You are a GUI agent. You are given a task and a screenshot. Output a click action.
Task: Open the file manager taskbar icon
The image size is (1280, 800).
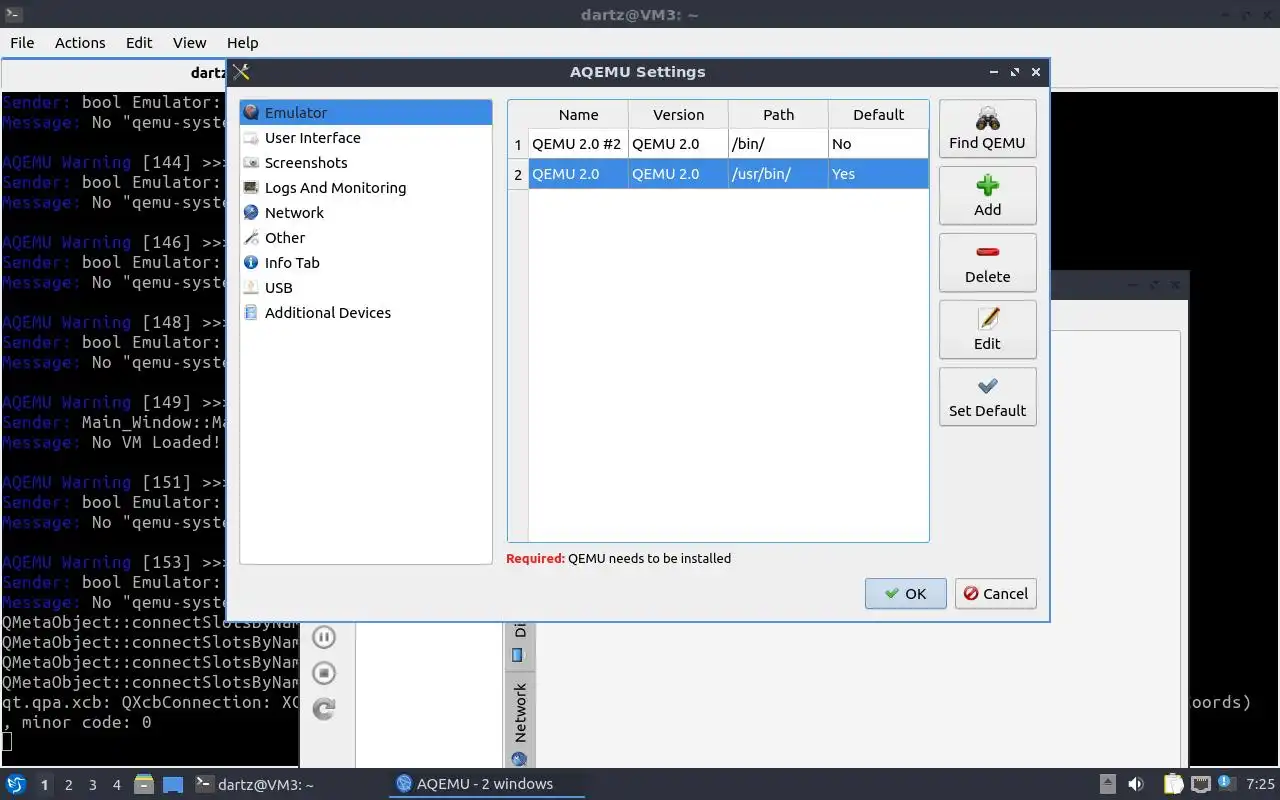pyautogui.click(x=144, y=784)
